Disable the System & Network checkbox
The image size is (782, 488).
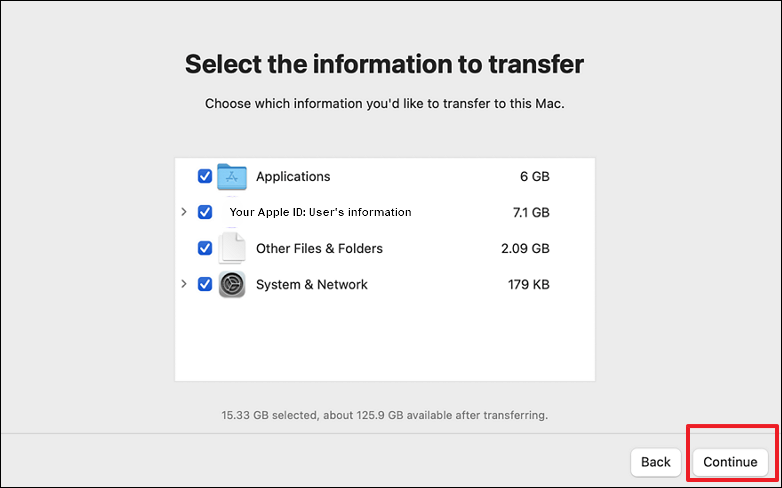(x=205, y=284)
